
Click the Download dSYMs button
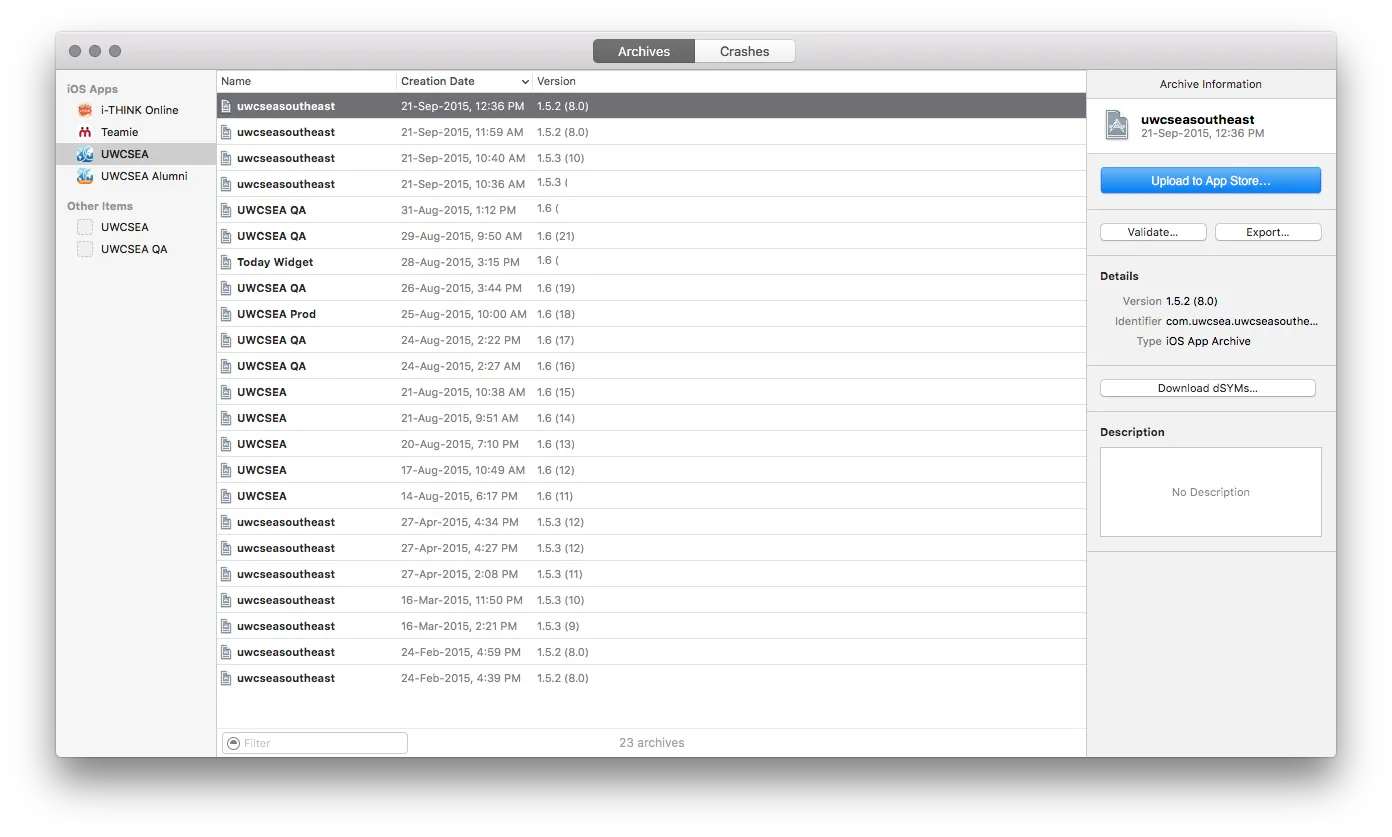point(1208,388)
